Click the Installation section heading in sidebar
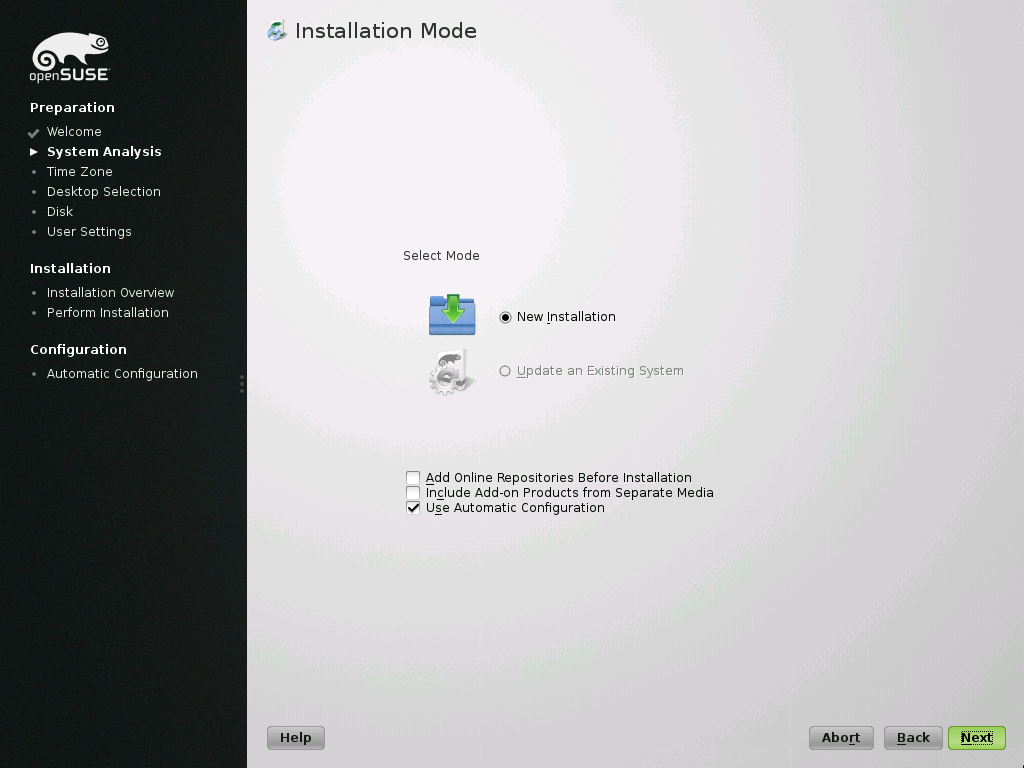1024x768 pixels. pyautogui.click(x=71, y=268)
